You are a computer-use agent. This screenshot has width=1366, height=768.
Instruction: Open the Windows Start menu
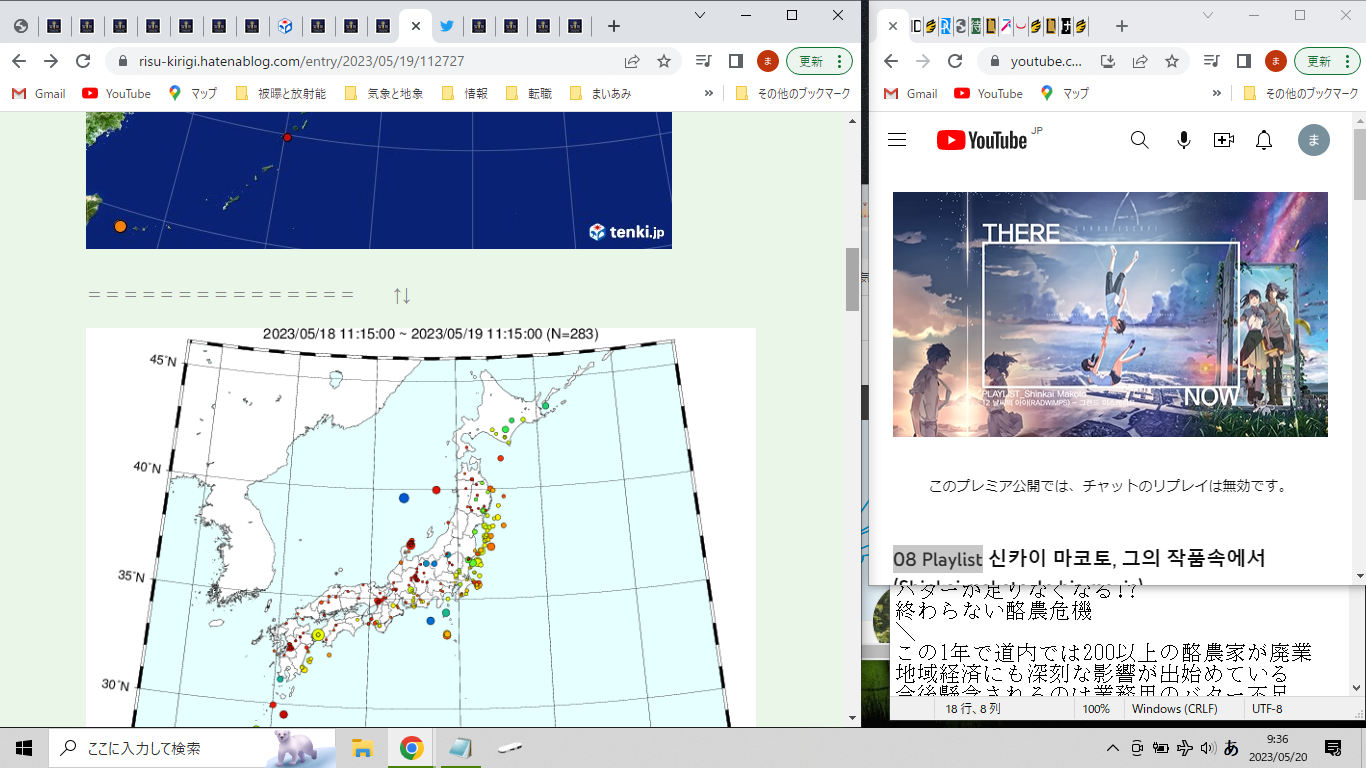click(24, 748)
